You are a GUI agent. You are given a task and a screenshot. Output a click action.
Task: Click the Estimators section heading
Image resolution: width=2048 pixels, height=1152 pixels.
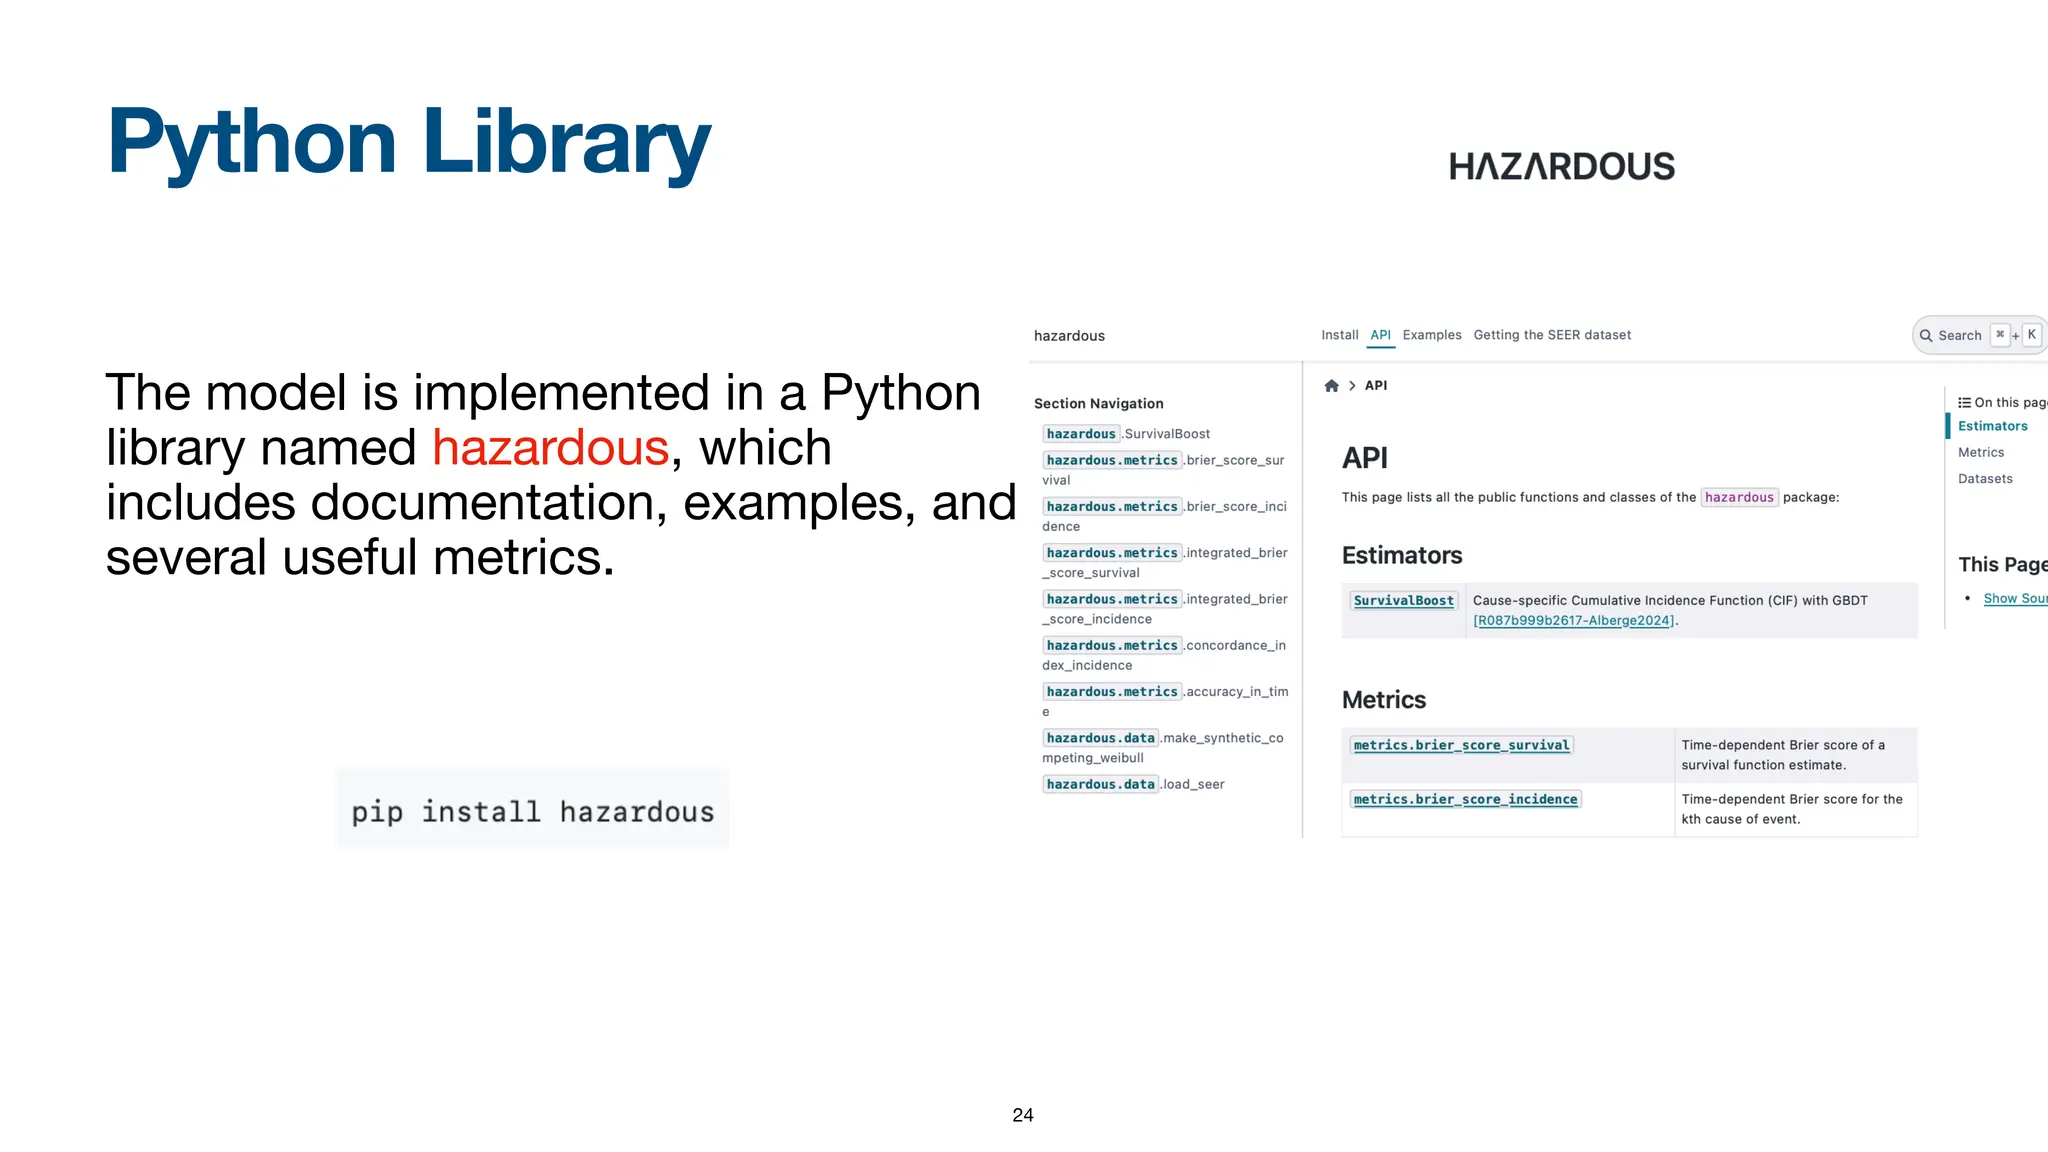pyautogui.click(x=1402, y=556)
